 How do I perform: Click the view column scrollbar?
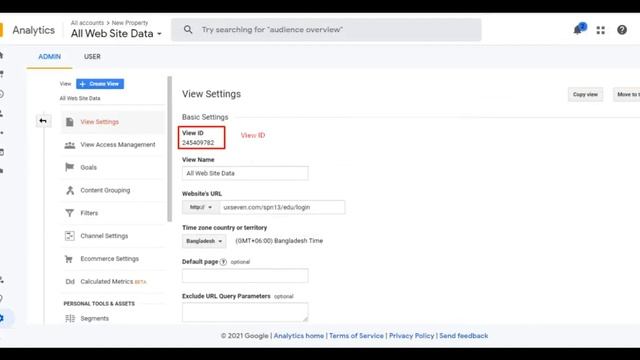click(170, 149)
